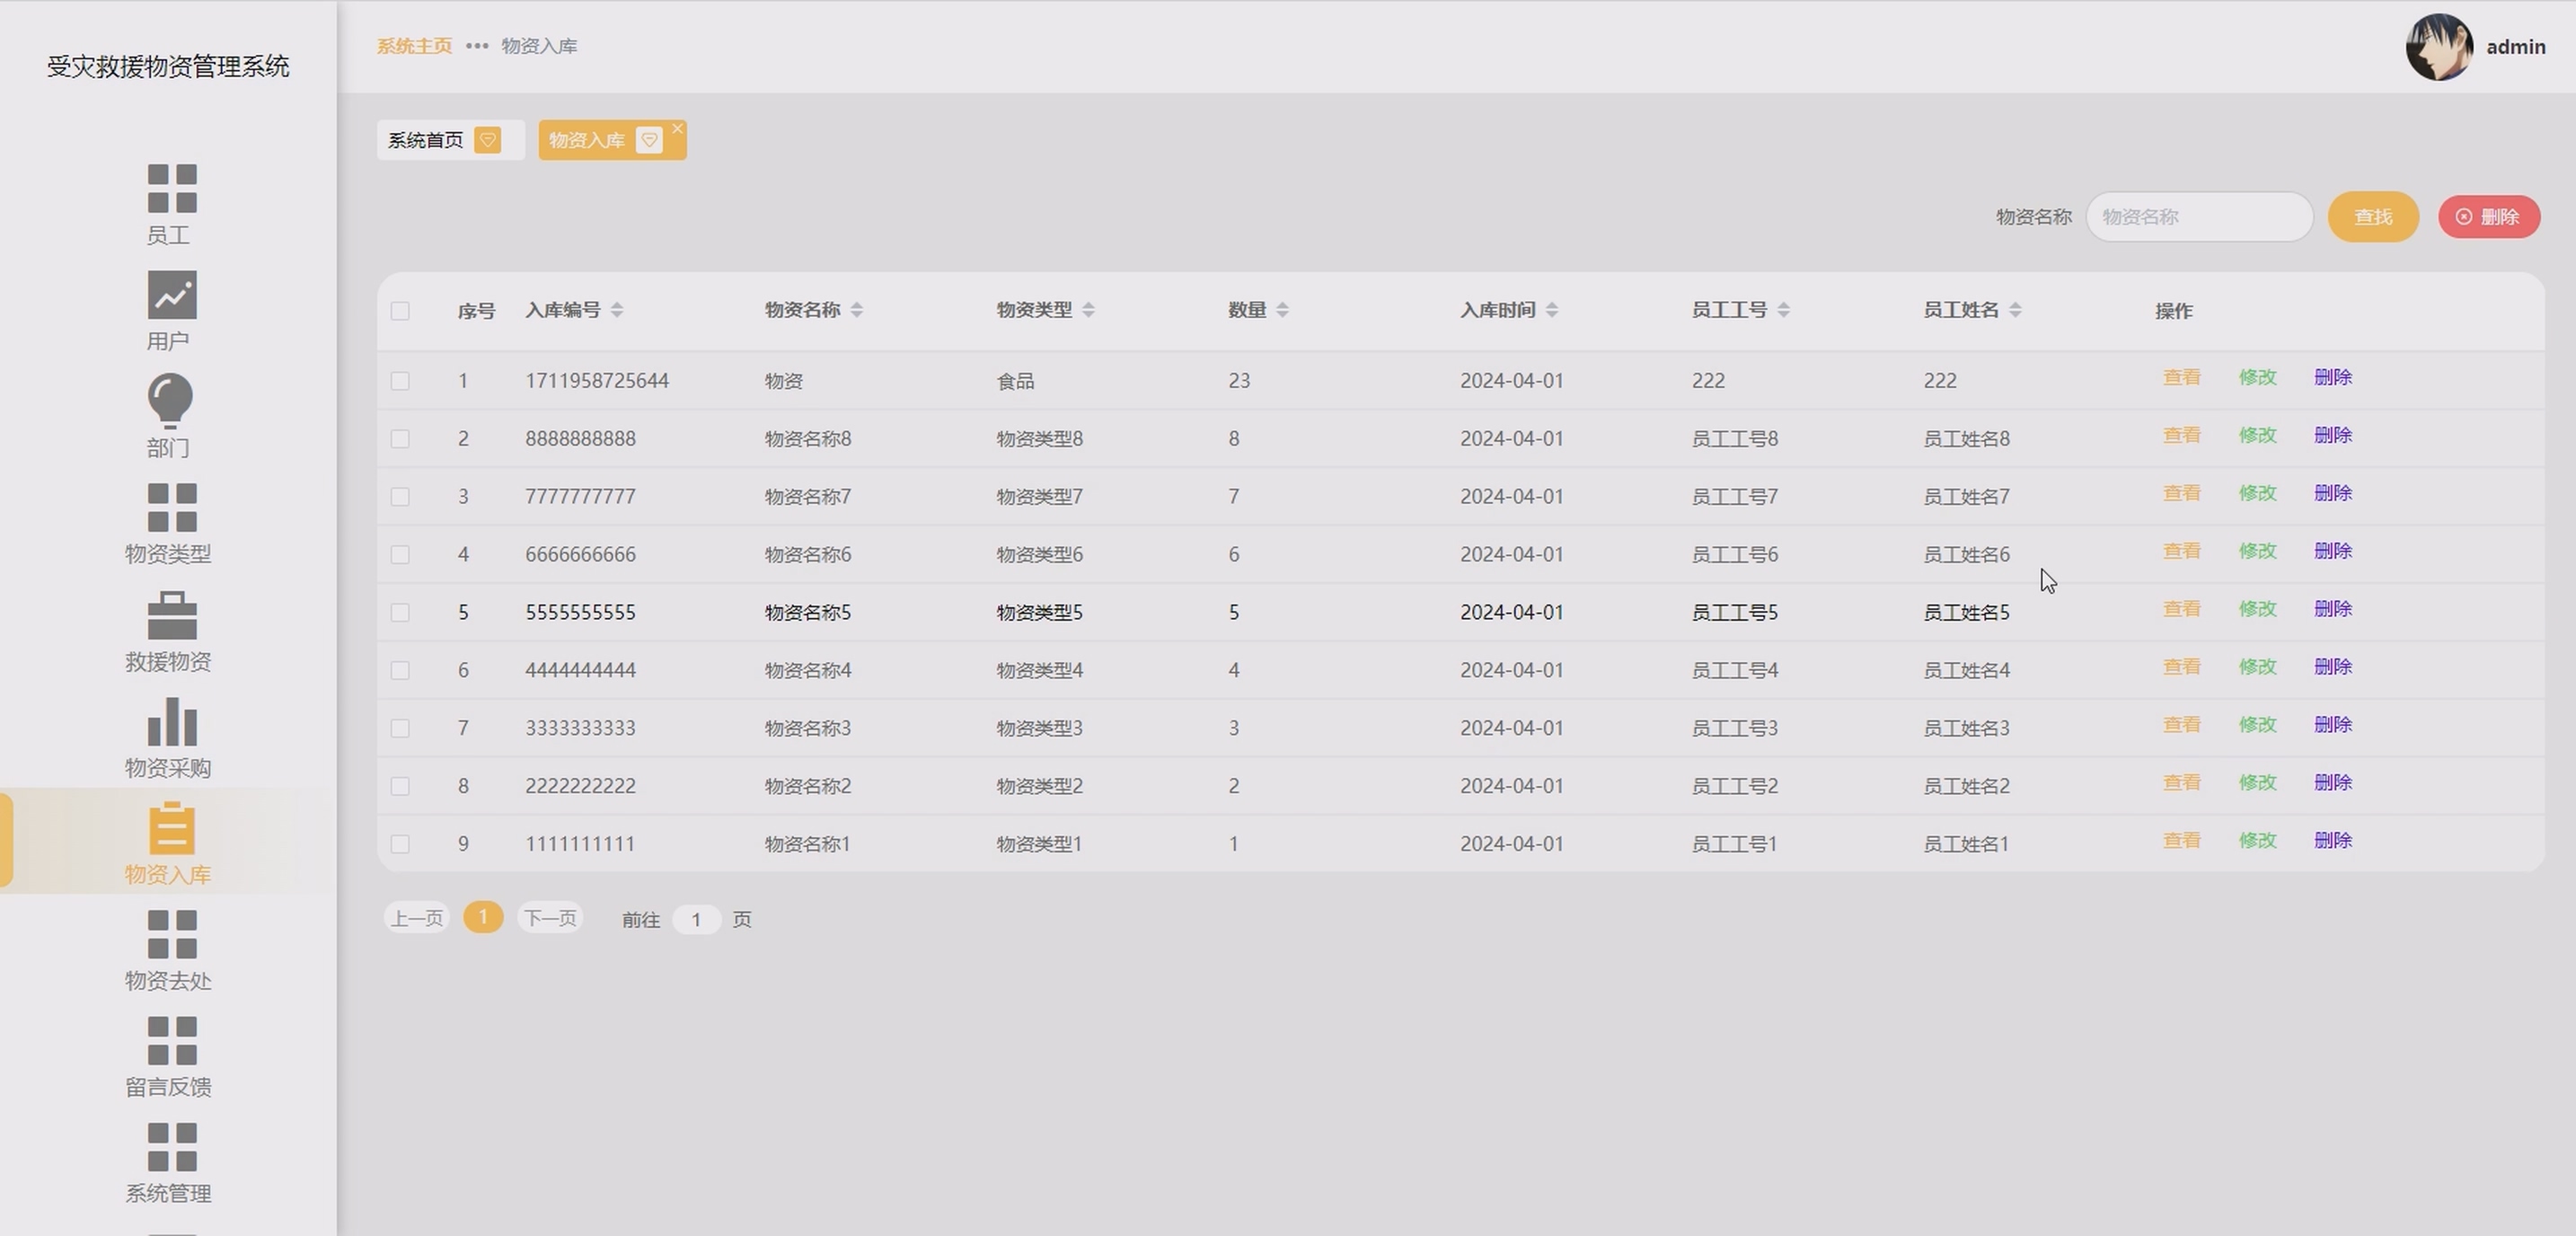Screen dimensions: 2576x1236
Task: Sort by 员工工号 column arrows
Action: point(1784,310)
